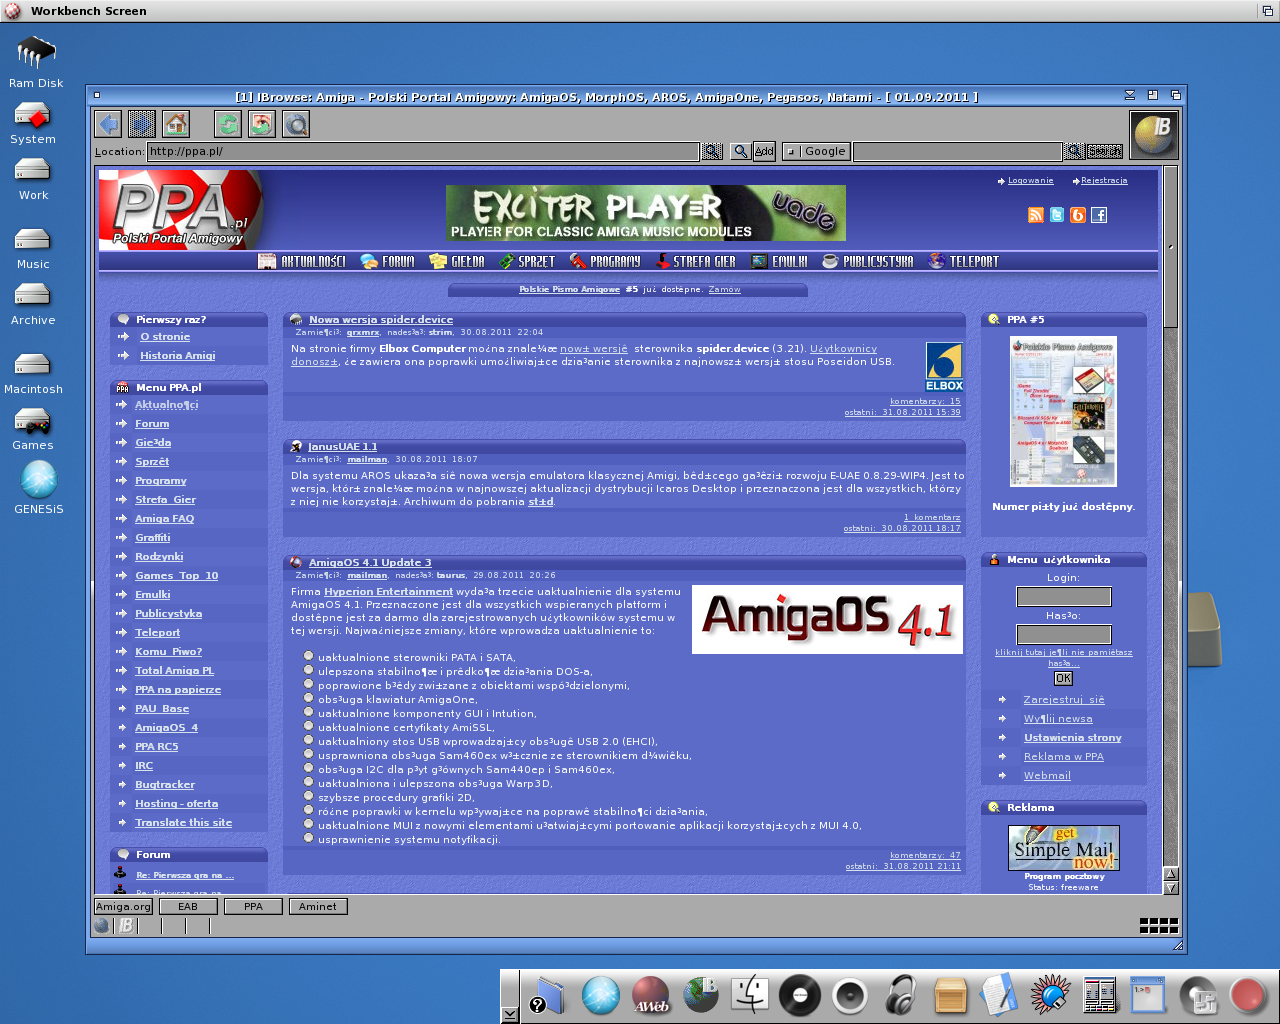Screen dimensions: 1280x1024
Task: Click the Aminet bookmark button
Action: [318, 906]
